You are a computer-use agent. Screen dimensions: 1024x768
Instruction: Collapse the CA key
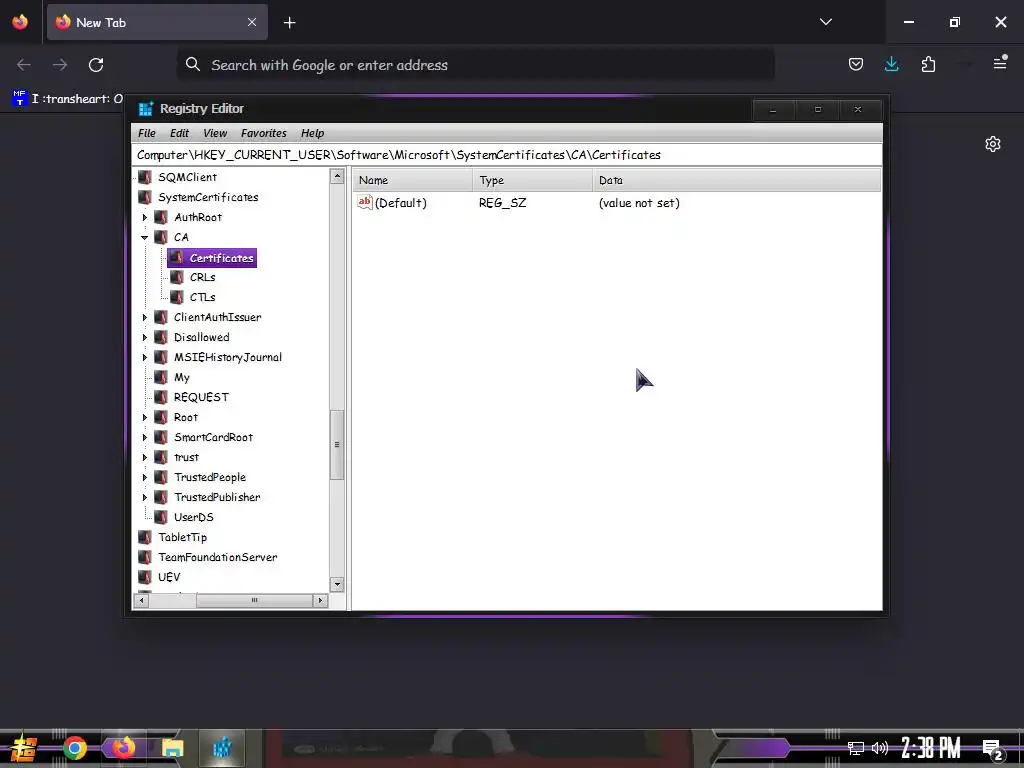click(x=145, y=238)
